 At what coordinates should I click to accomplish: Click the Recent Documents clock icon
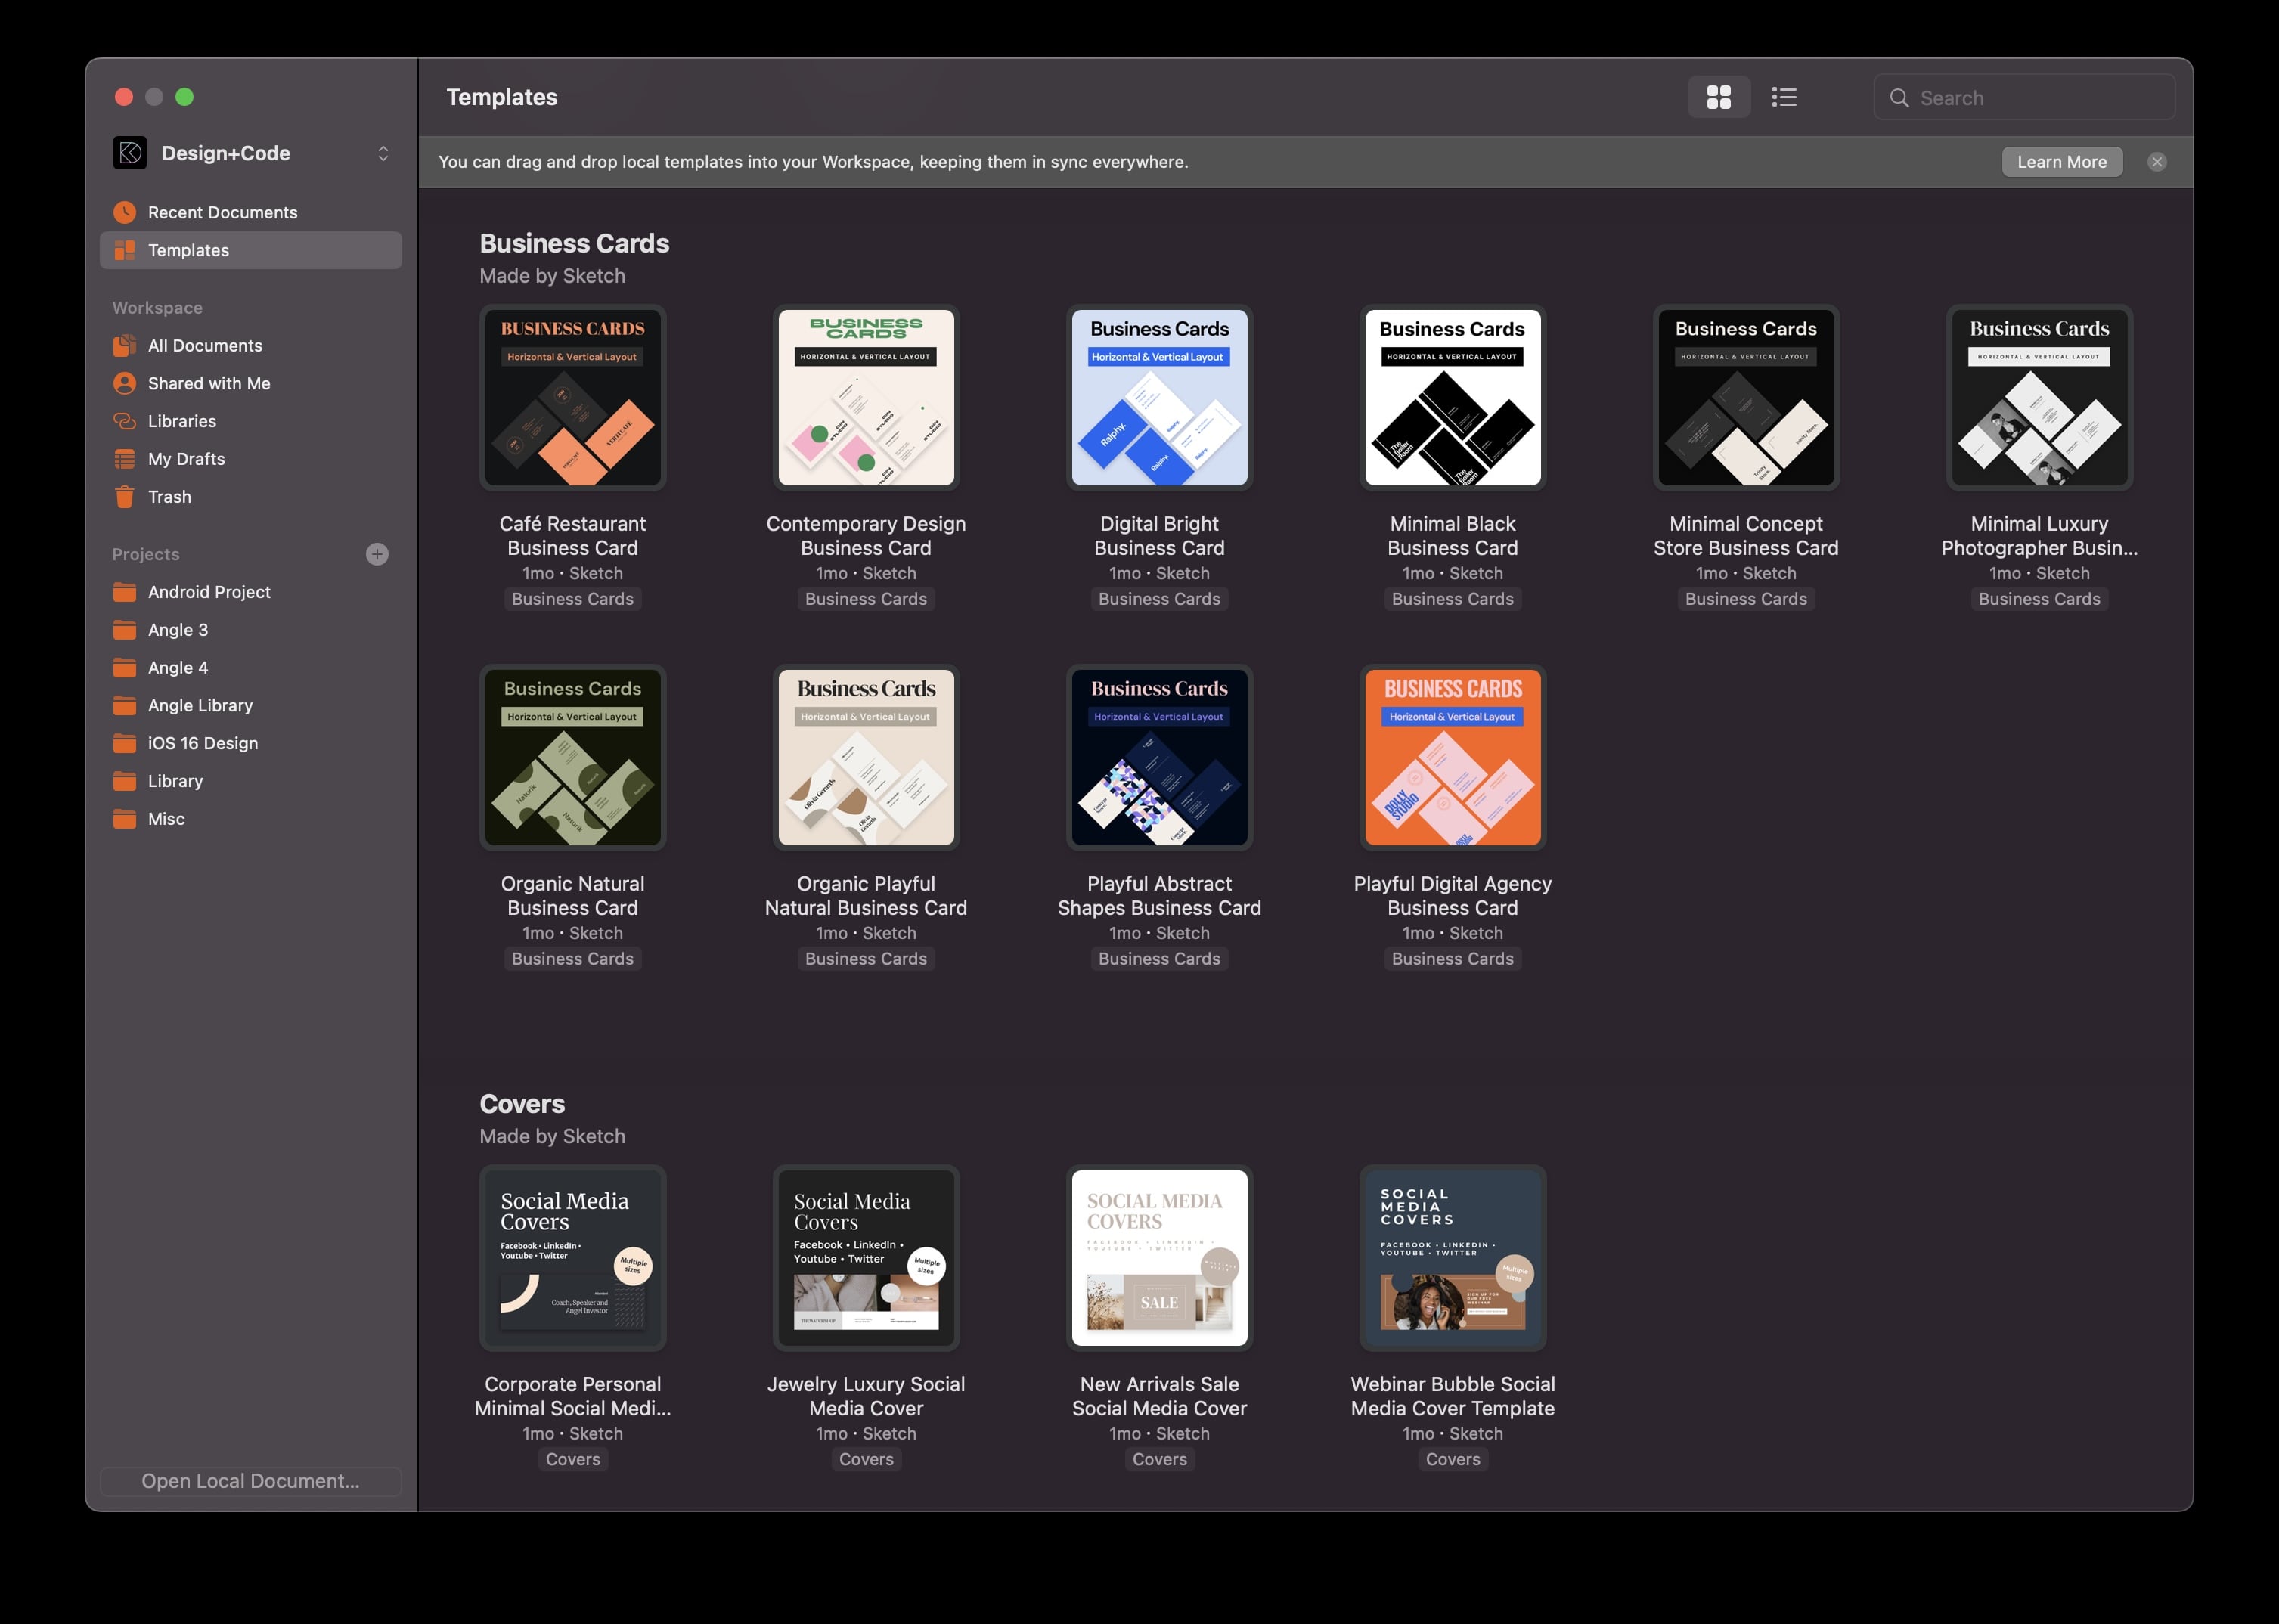tap(125, 212)
